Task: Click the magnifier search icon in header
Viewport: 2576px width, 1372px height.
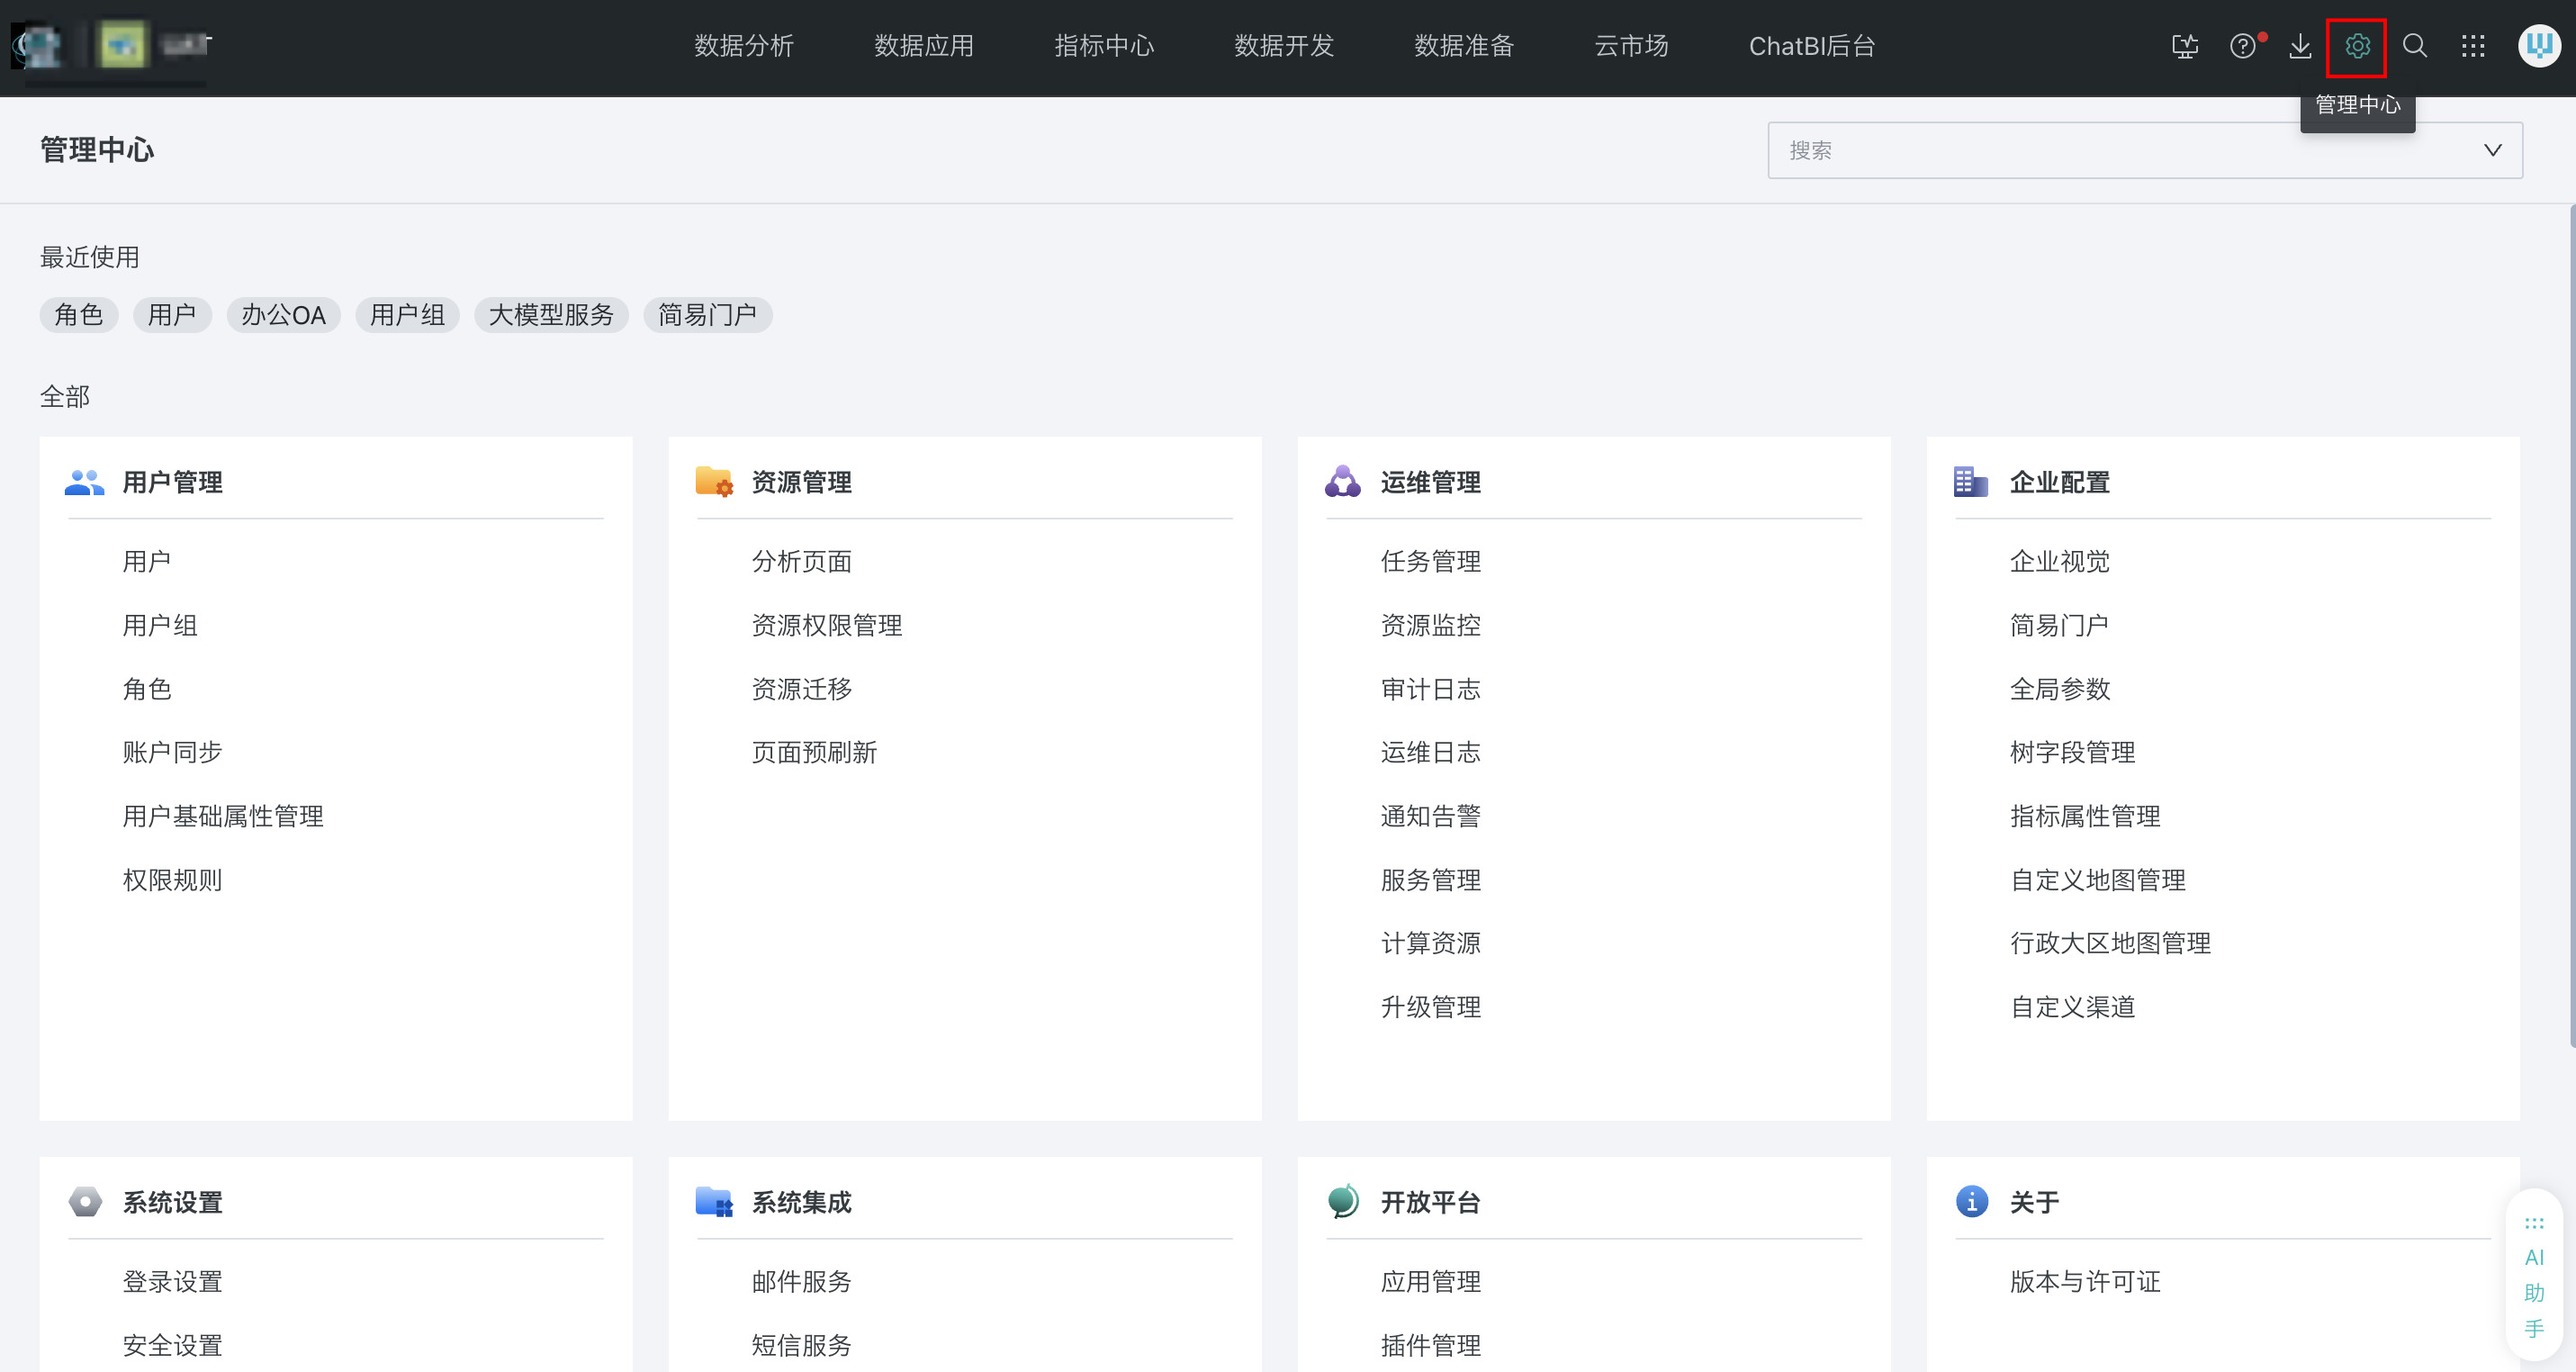Action: click(2415, 46)
